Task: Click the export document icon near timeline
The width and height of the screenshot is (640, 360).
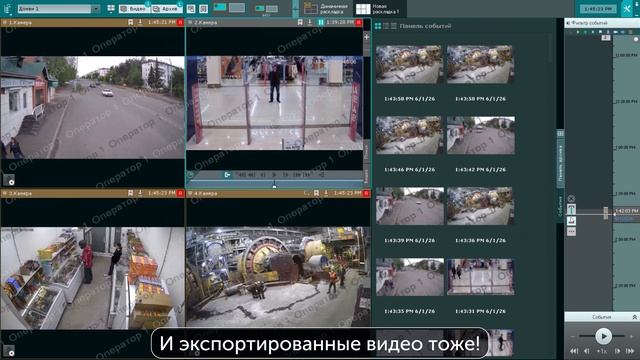Action: (571, 220)
